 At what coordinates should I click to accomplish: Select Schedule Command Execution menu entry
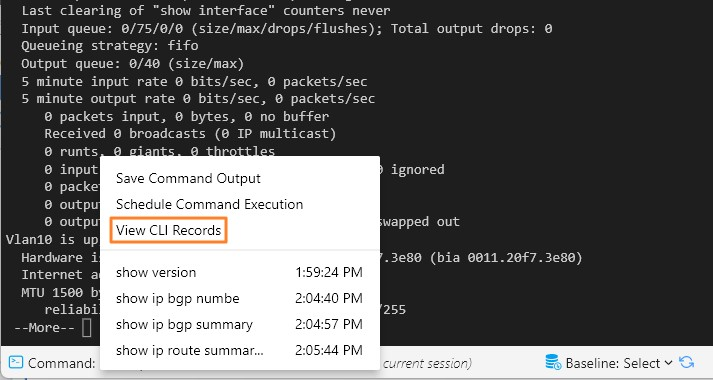point(210,204)
